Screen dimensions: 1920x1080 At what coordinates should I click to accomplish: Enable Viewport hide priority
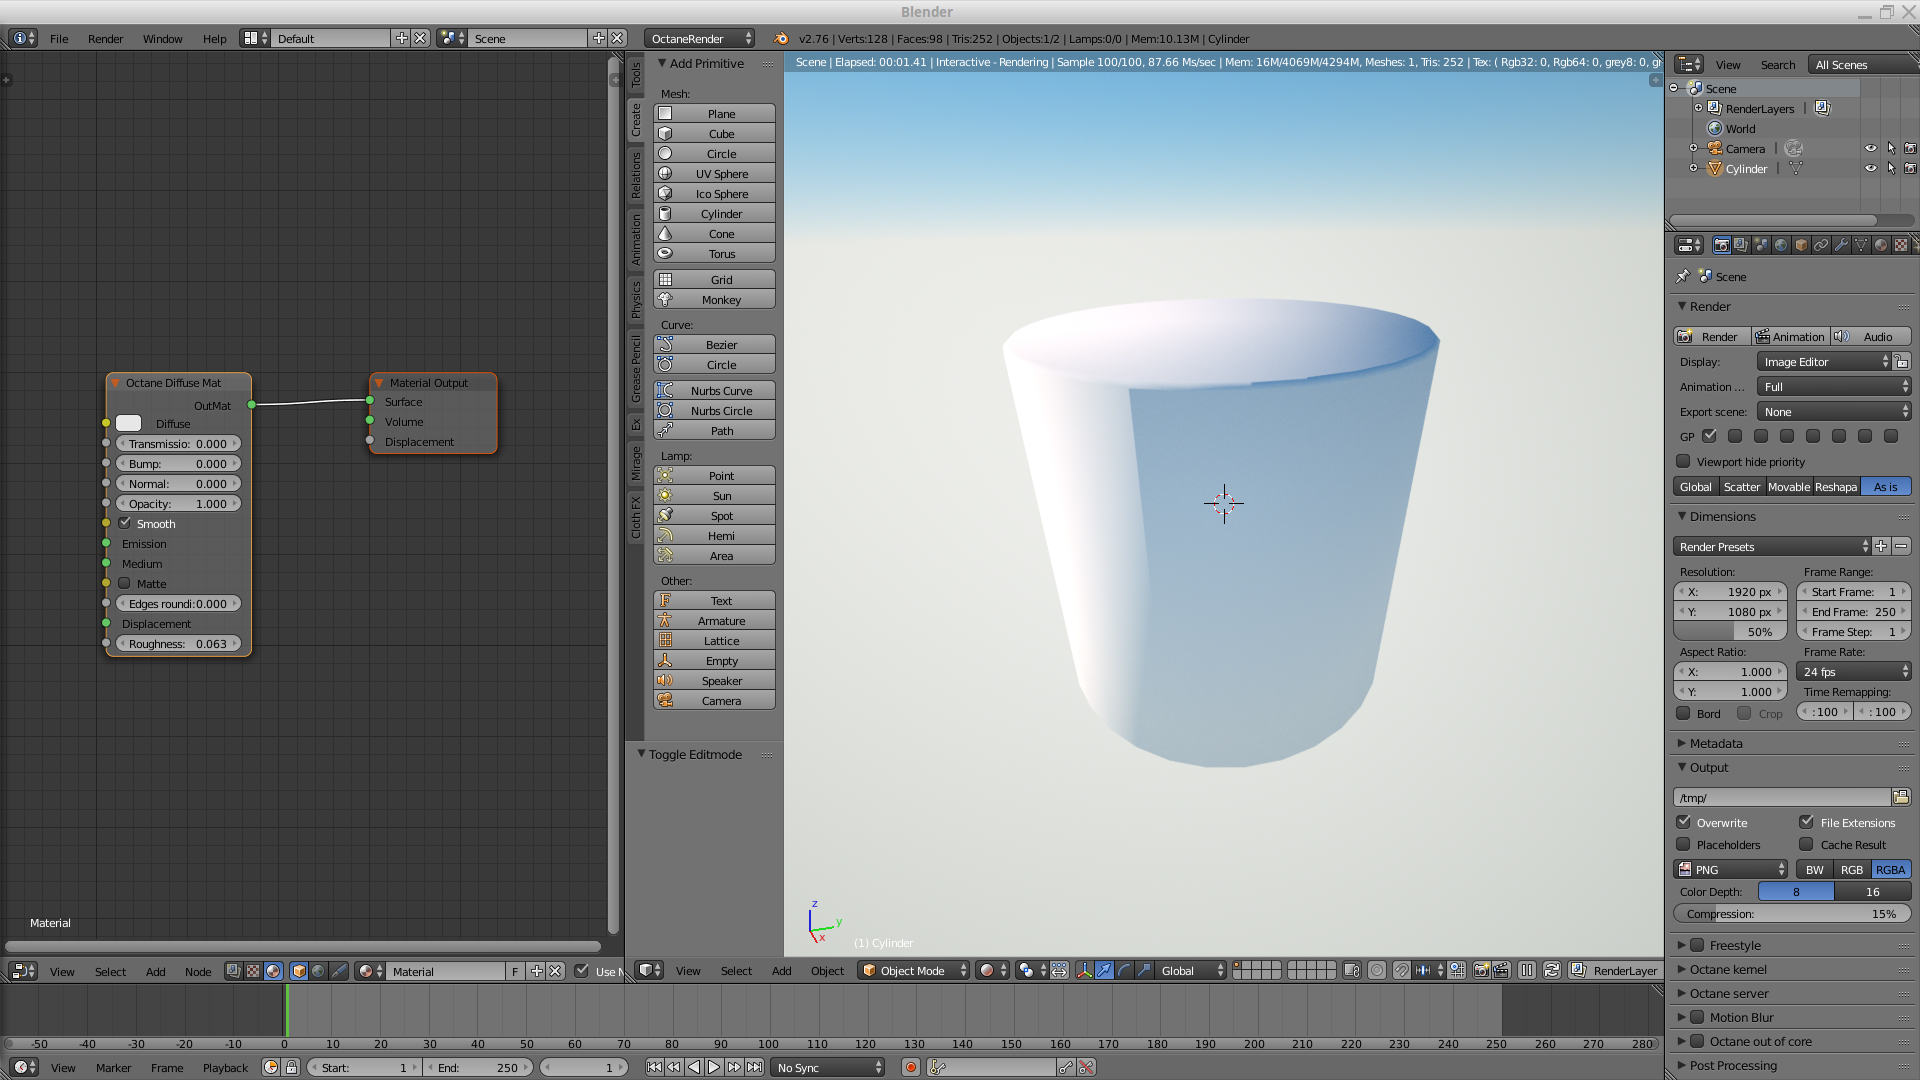coord(1684,461)
